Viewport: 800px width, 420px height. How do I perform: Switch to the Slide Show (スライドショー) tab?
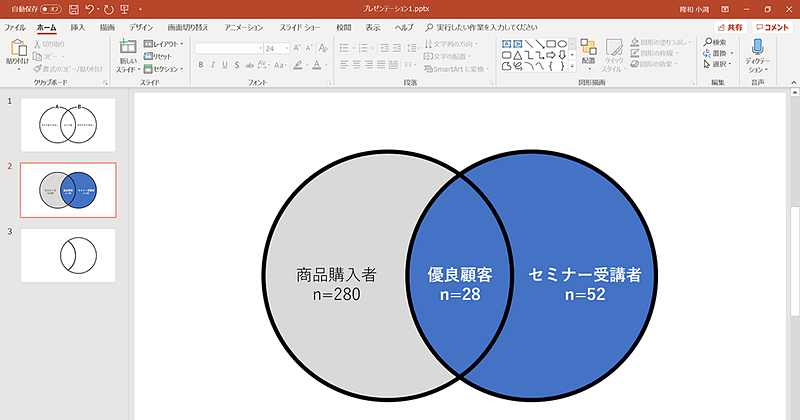pyautogui.click(x=300, y=28)
